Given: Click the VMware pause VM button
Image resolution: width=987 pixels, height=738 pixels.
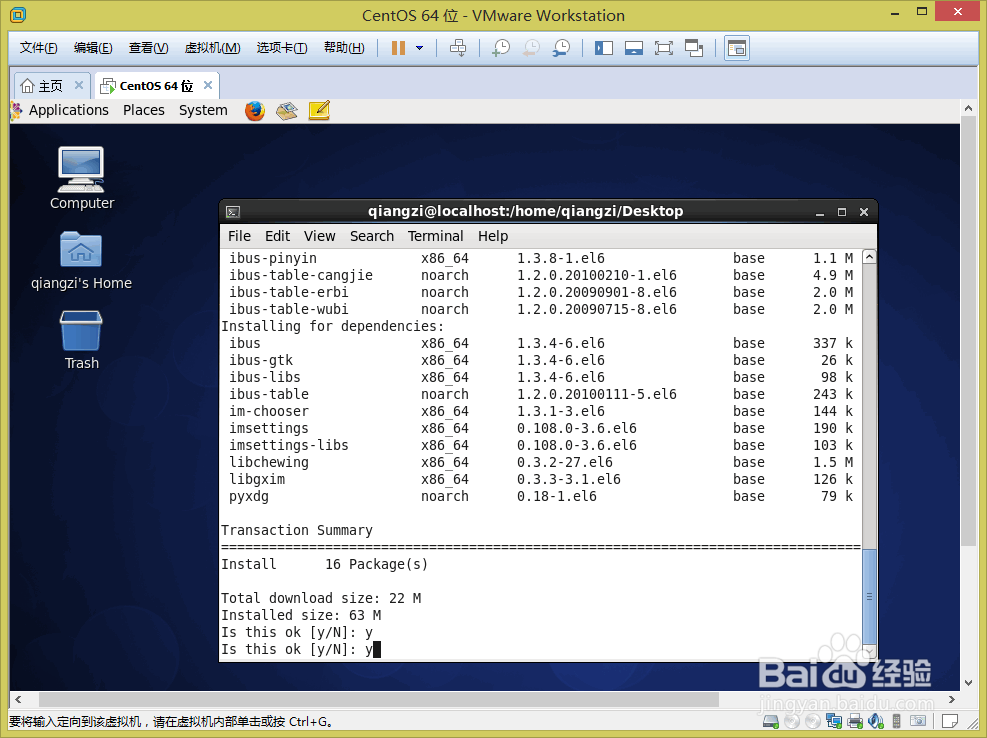Looking at the screenshot, I should pyautogui.click(x=398, y=48).
